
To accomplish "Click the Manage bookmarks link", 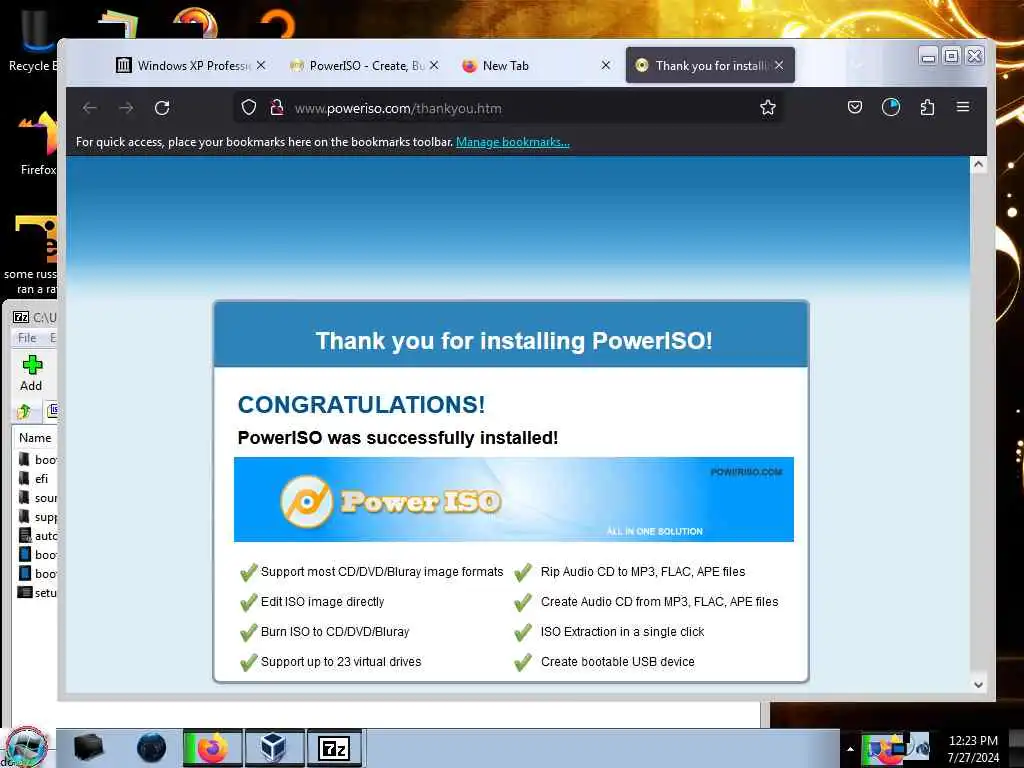I will [513, 142].
